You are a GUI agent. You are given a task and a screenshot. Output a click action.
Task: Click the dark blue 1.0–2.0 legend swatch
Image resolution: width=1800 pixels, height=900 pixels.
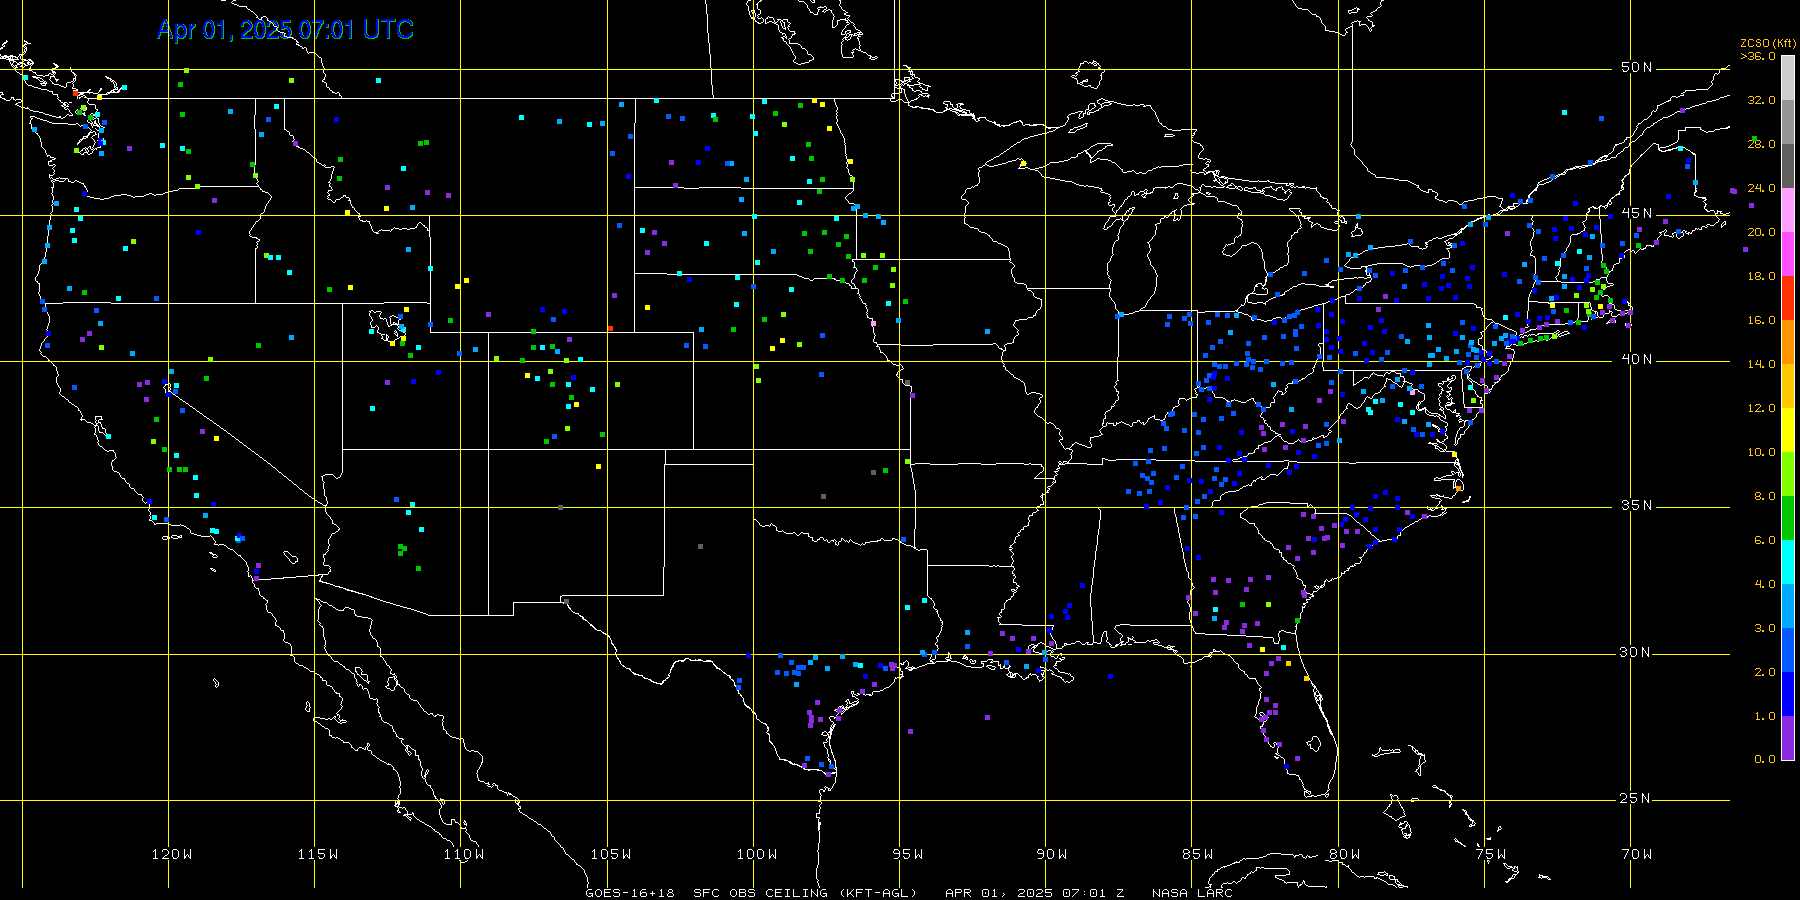click(1788, 694)
